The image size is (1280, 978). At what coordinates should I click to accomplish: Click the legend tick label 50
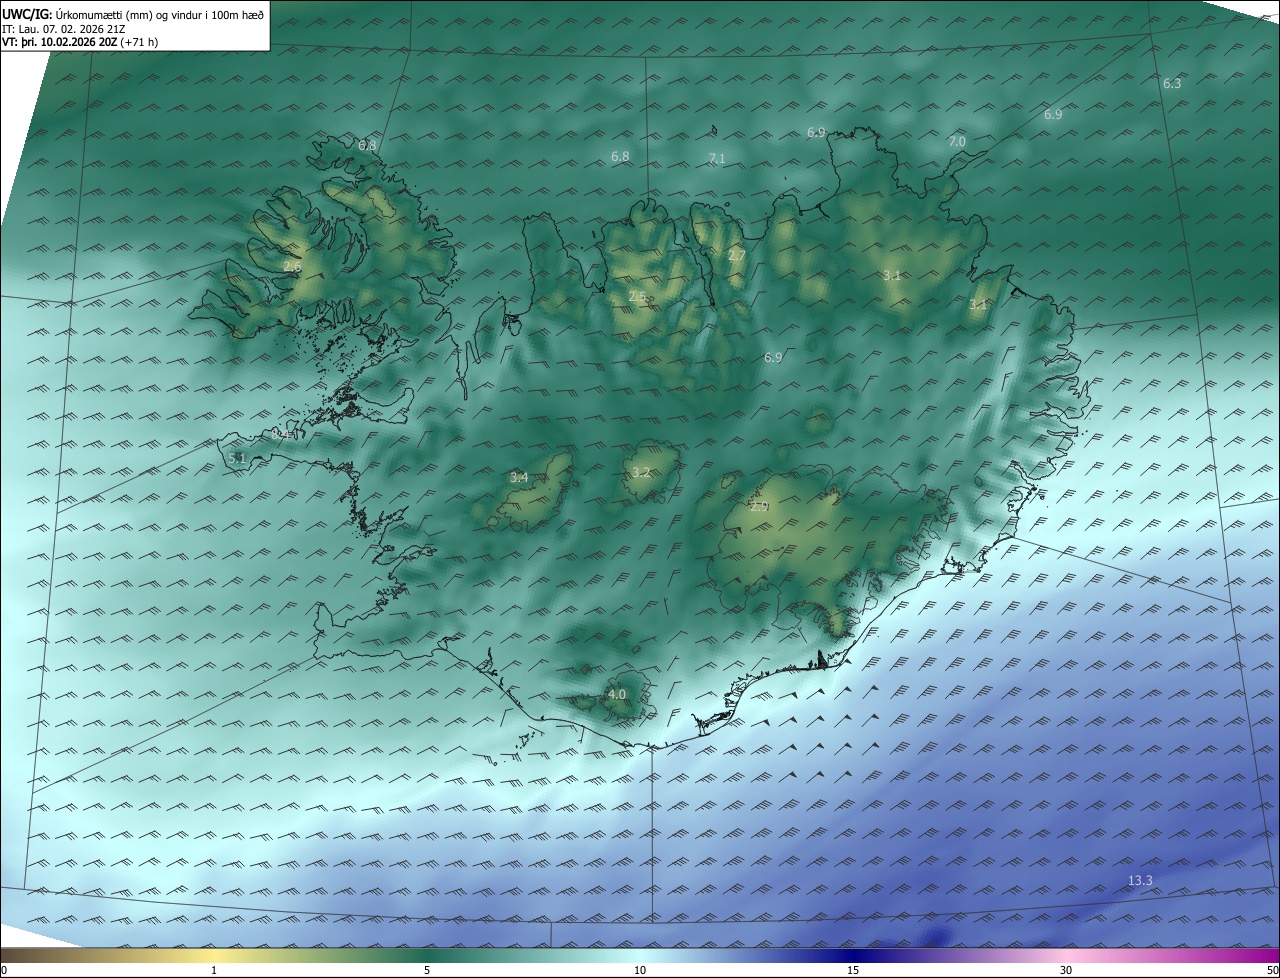pyautogui.click(x=1272, y=970)
